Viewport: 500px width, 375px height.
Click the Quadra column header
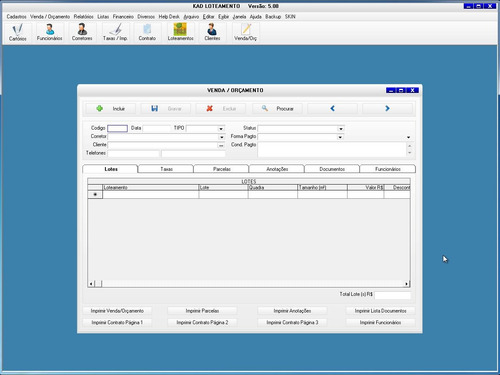[x=273, y=188]
